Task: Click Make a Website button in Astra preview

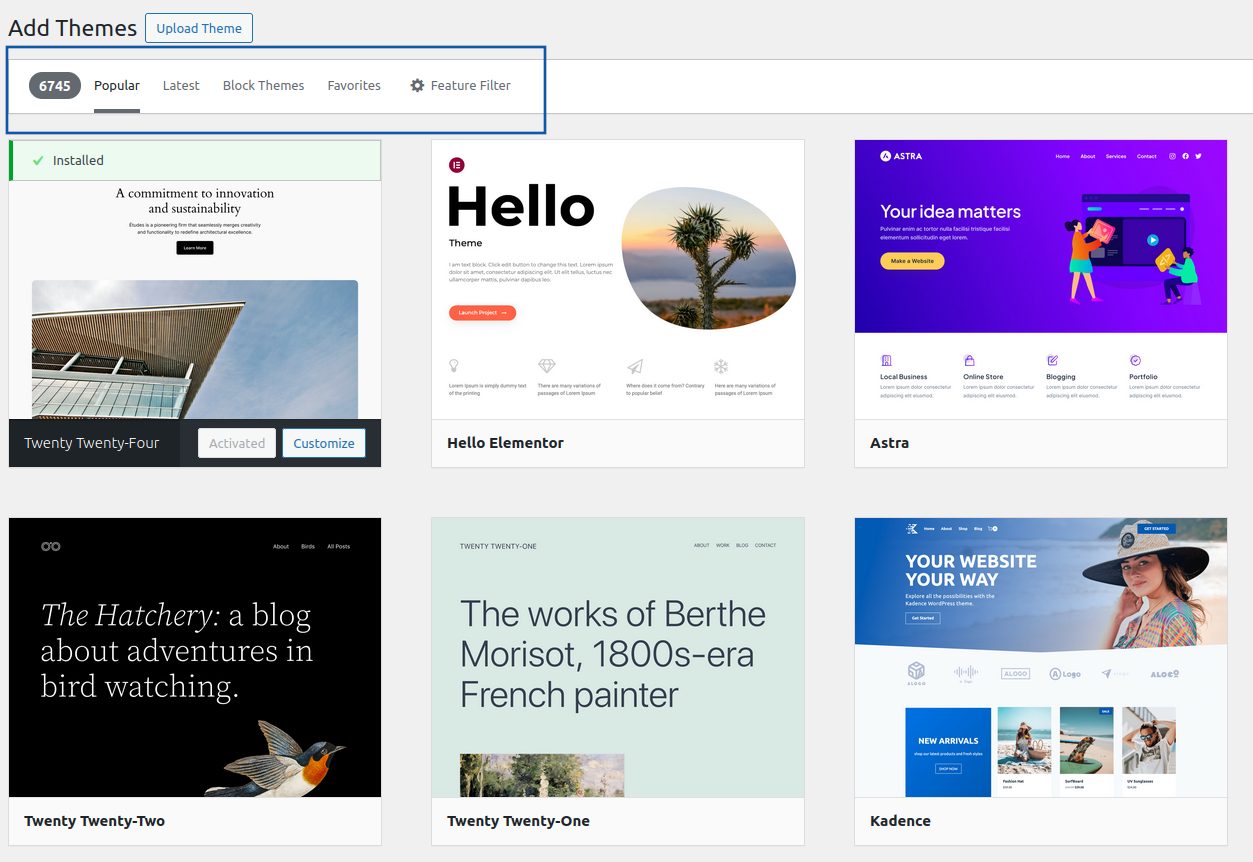Action: (912, 261)
